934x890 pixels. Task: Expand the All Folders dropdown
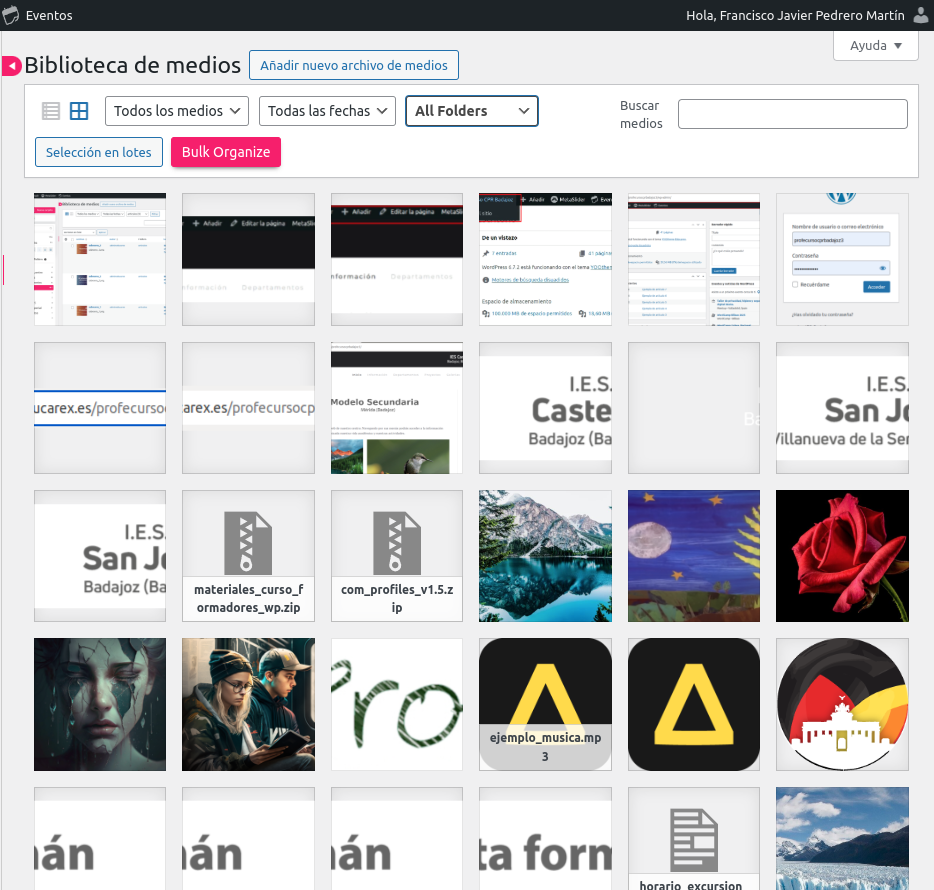click(471, 111)
